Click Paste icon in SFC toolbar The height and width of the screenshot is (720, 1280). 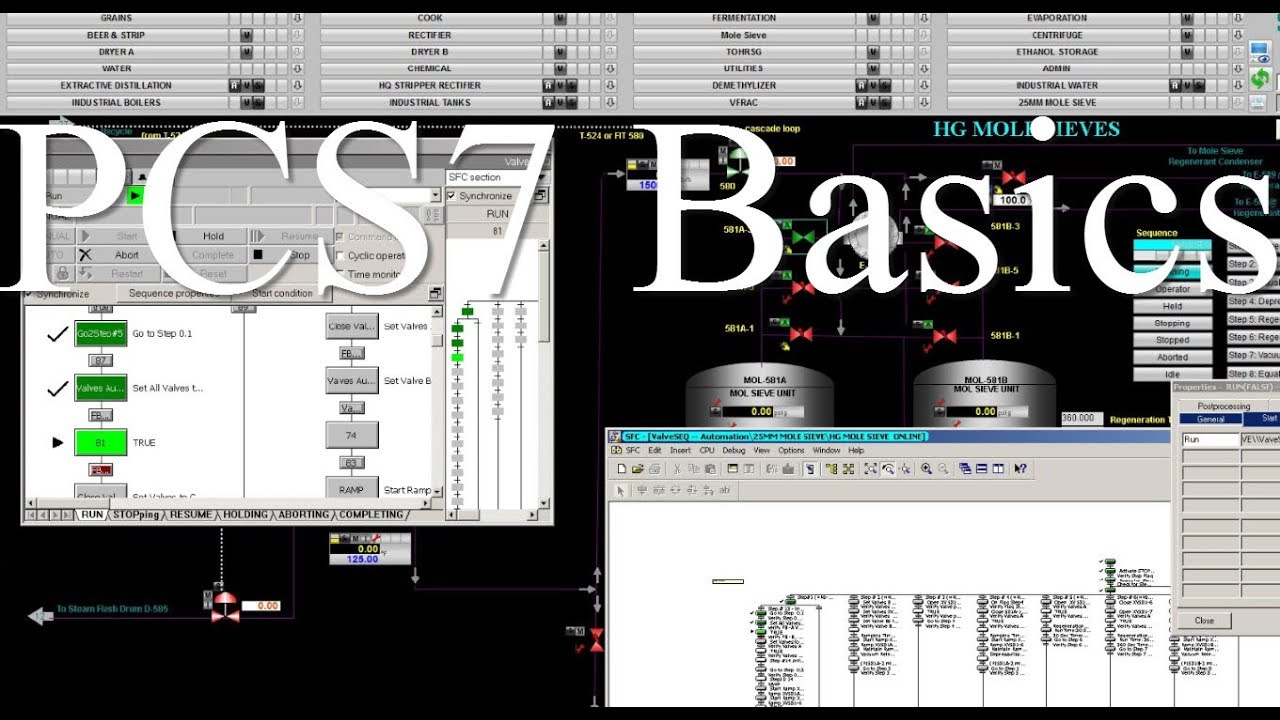pos(710,468)
